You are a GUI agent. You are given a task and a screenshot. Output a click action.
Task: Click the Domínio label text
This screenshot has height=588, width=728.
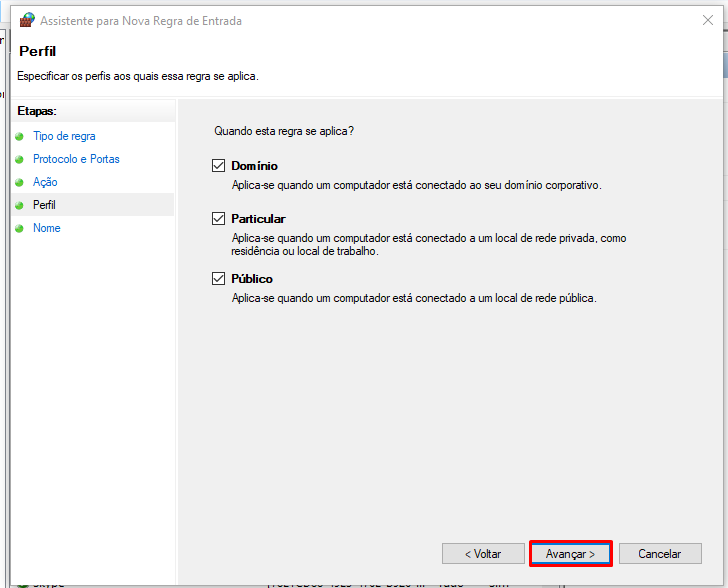tap(254, 166)
